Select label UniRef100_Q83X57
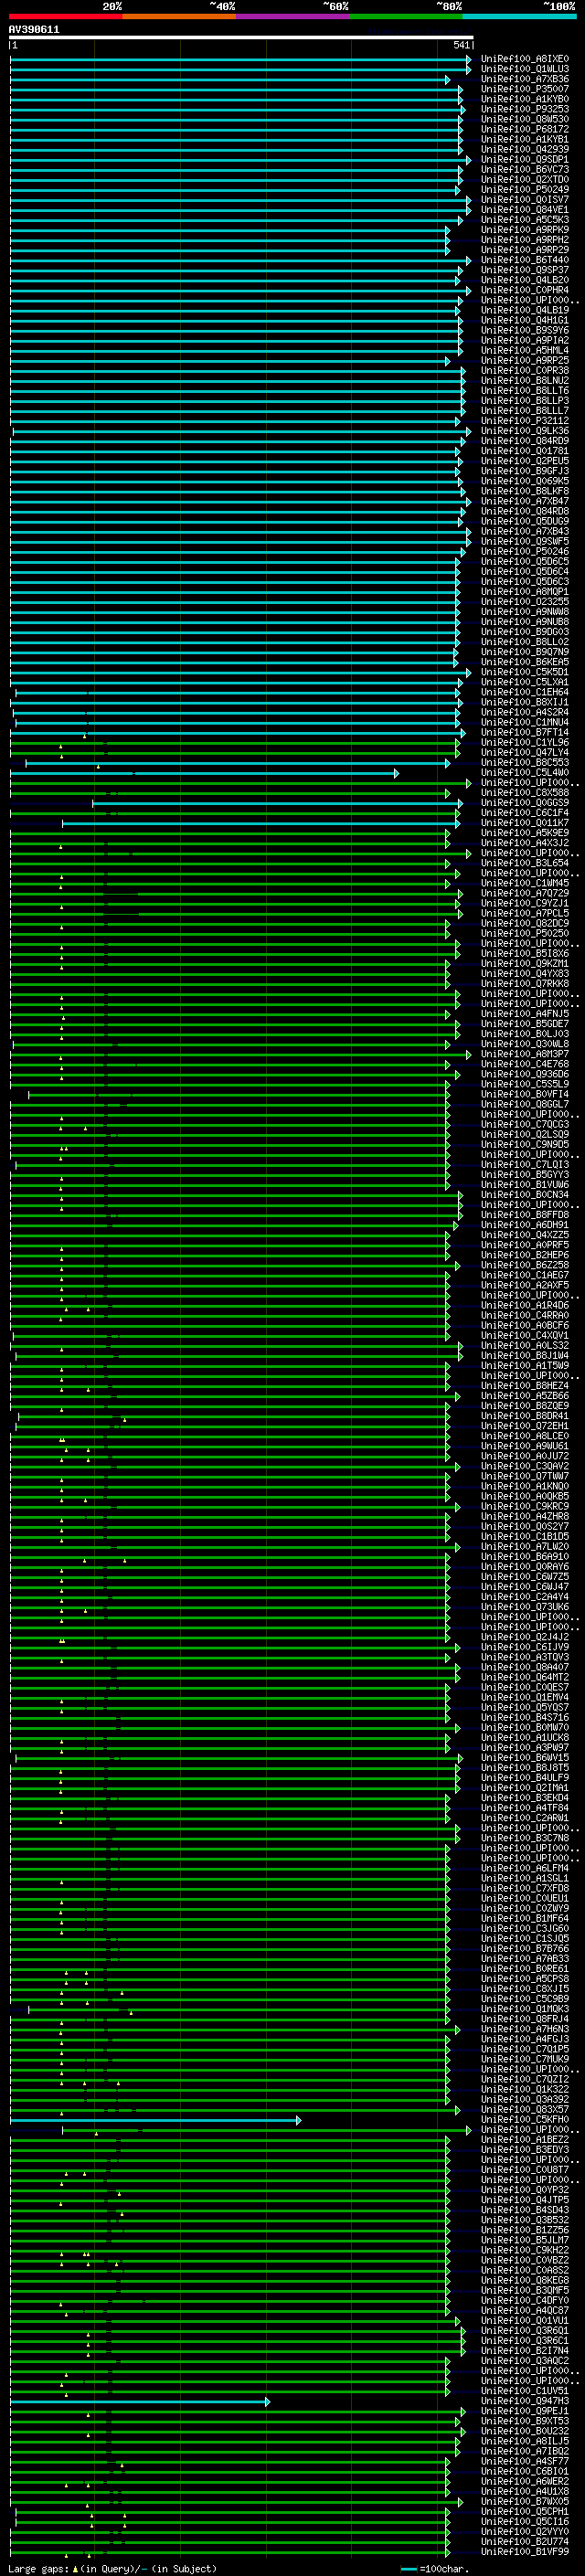Viewport: 585px width, 2576px height. pyautogui.click(x=525, y=2110)
